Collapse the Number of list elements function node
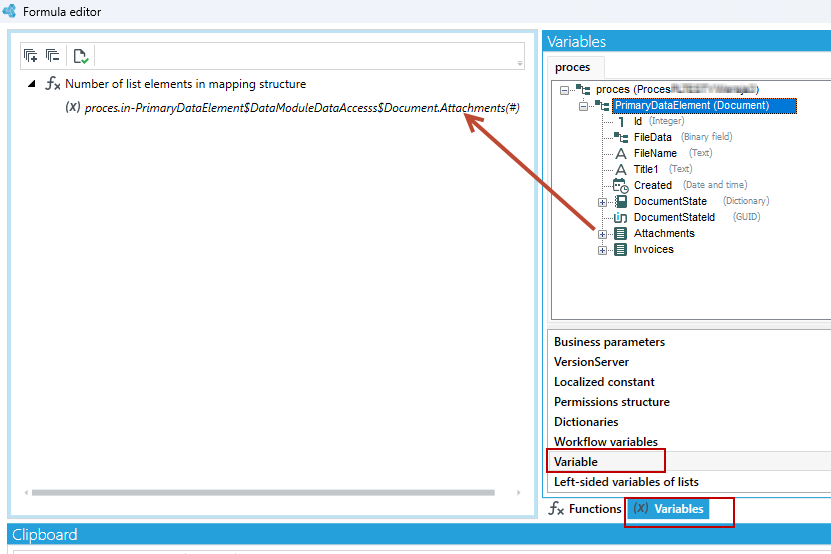831x554 pixels. click(x=32, y=84)
